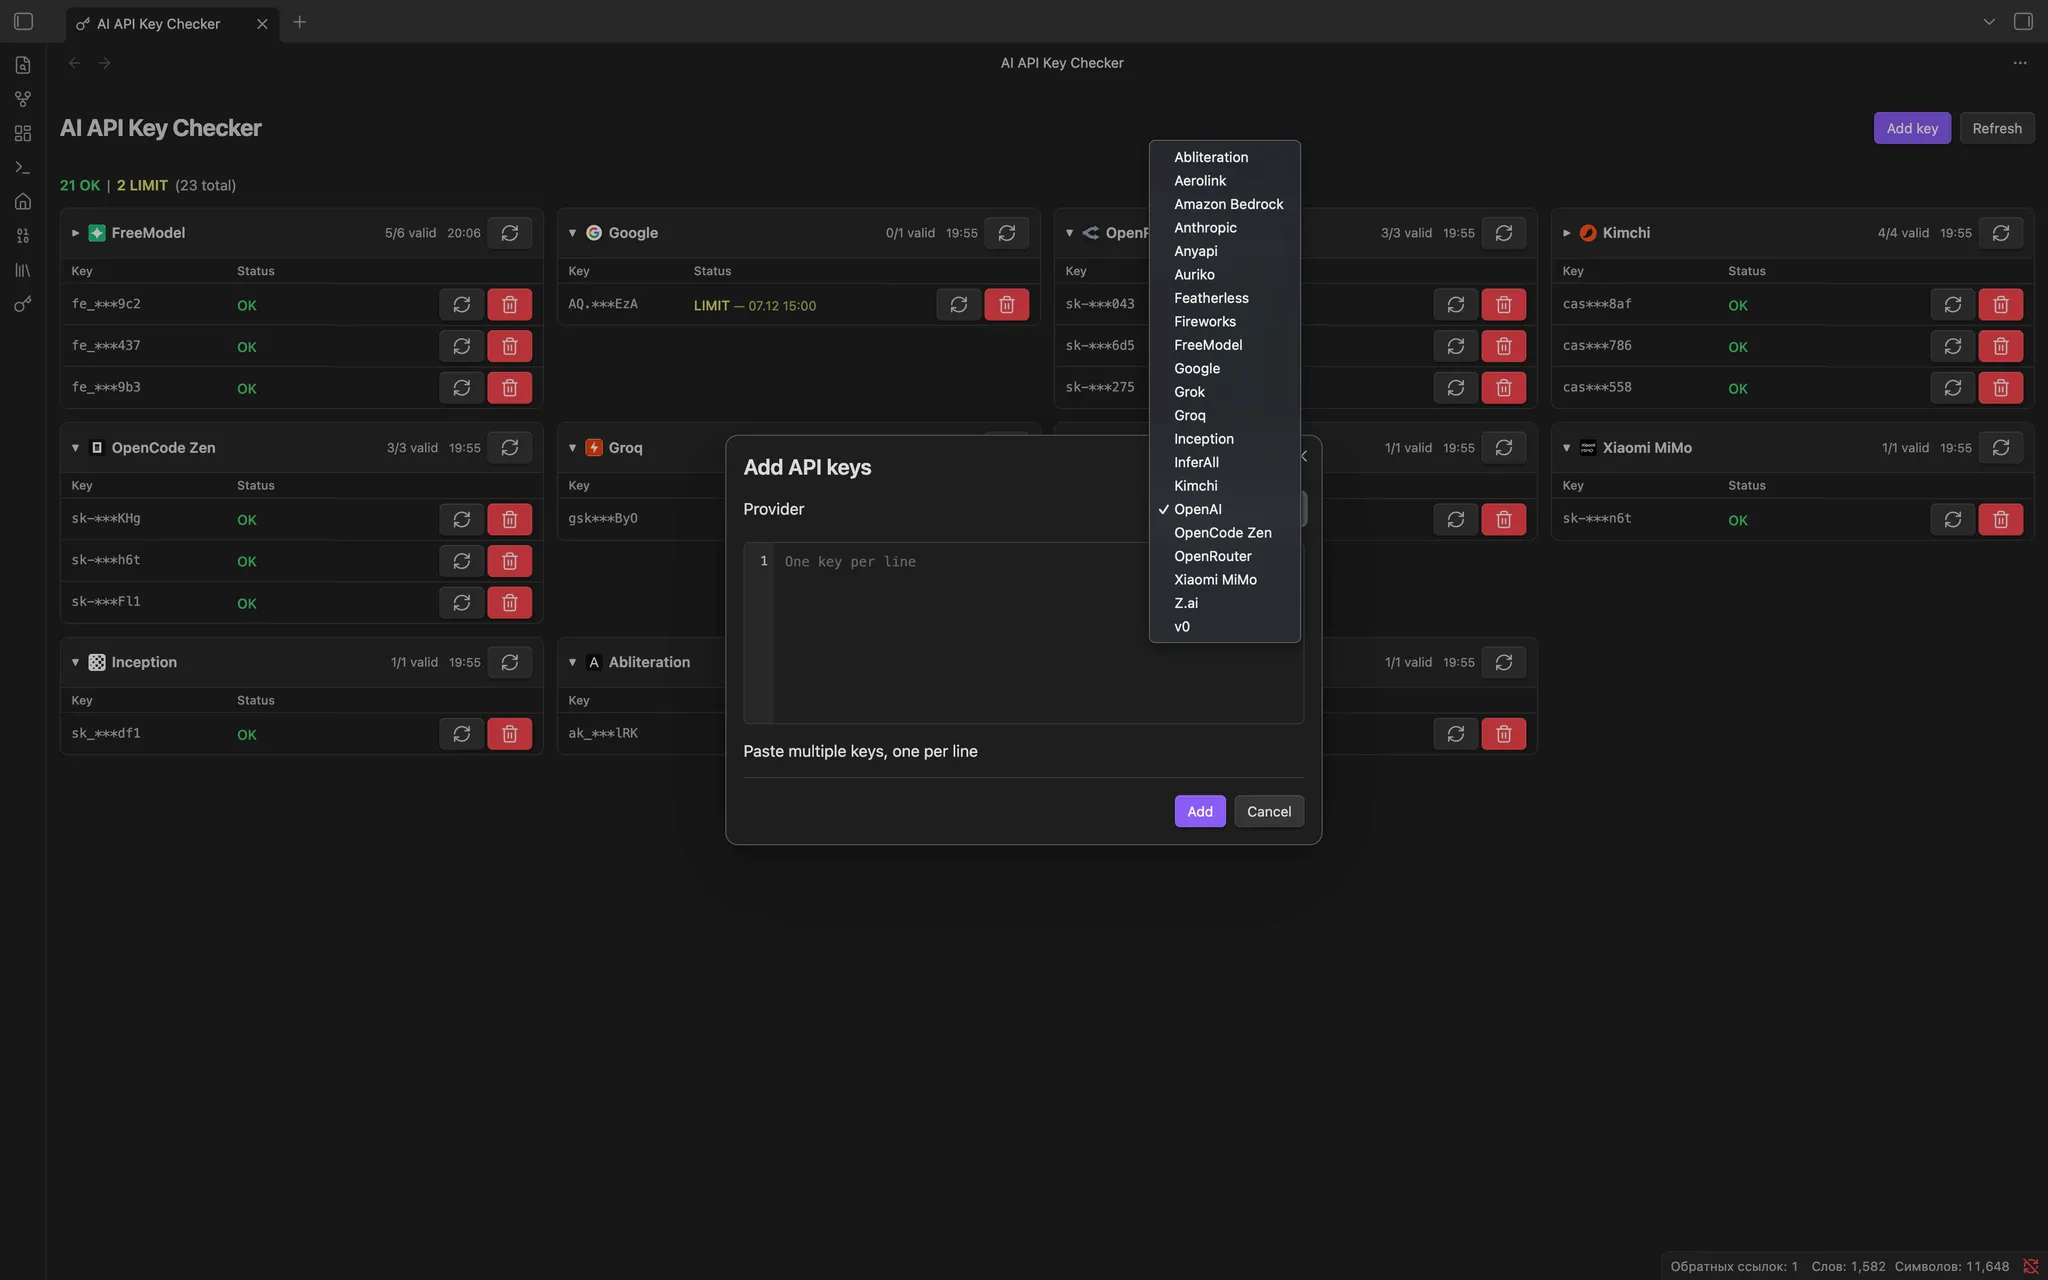Pick OpenRouter in provider dropdown

tap(1224, 556)
